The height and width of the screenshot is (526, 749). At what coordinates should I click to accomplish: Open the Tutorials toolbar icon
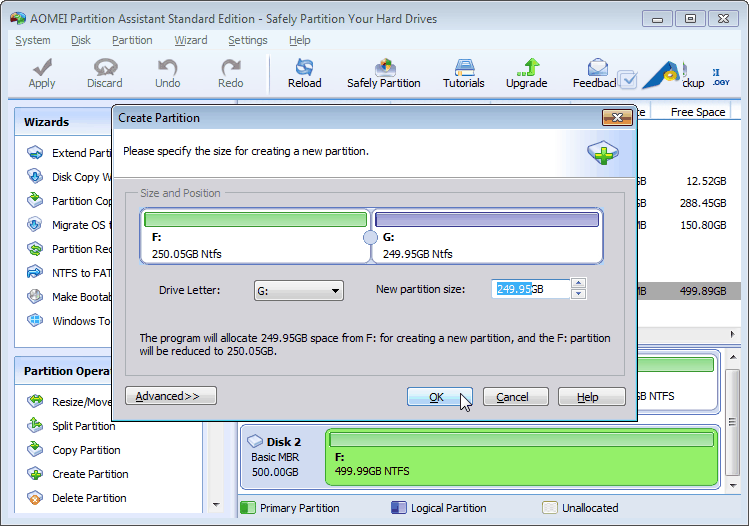[x=464, y=67]
